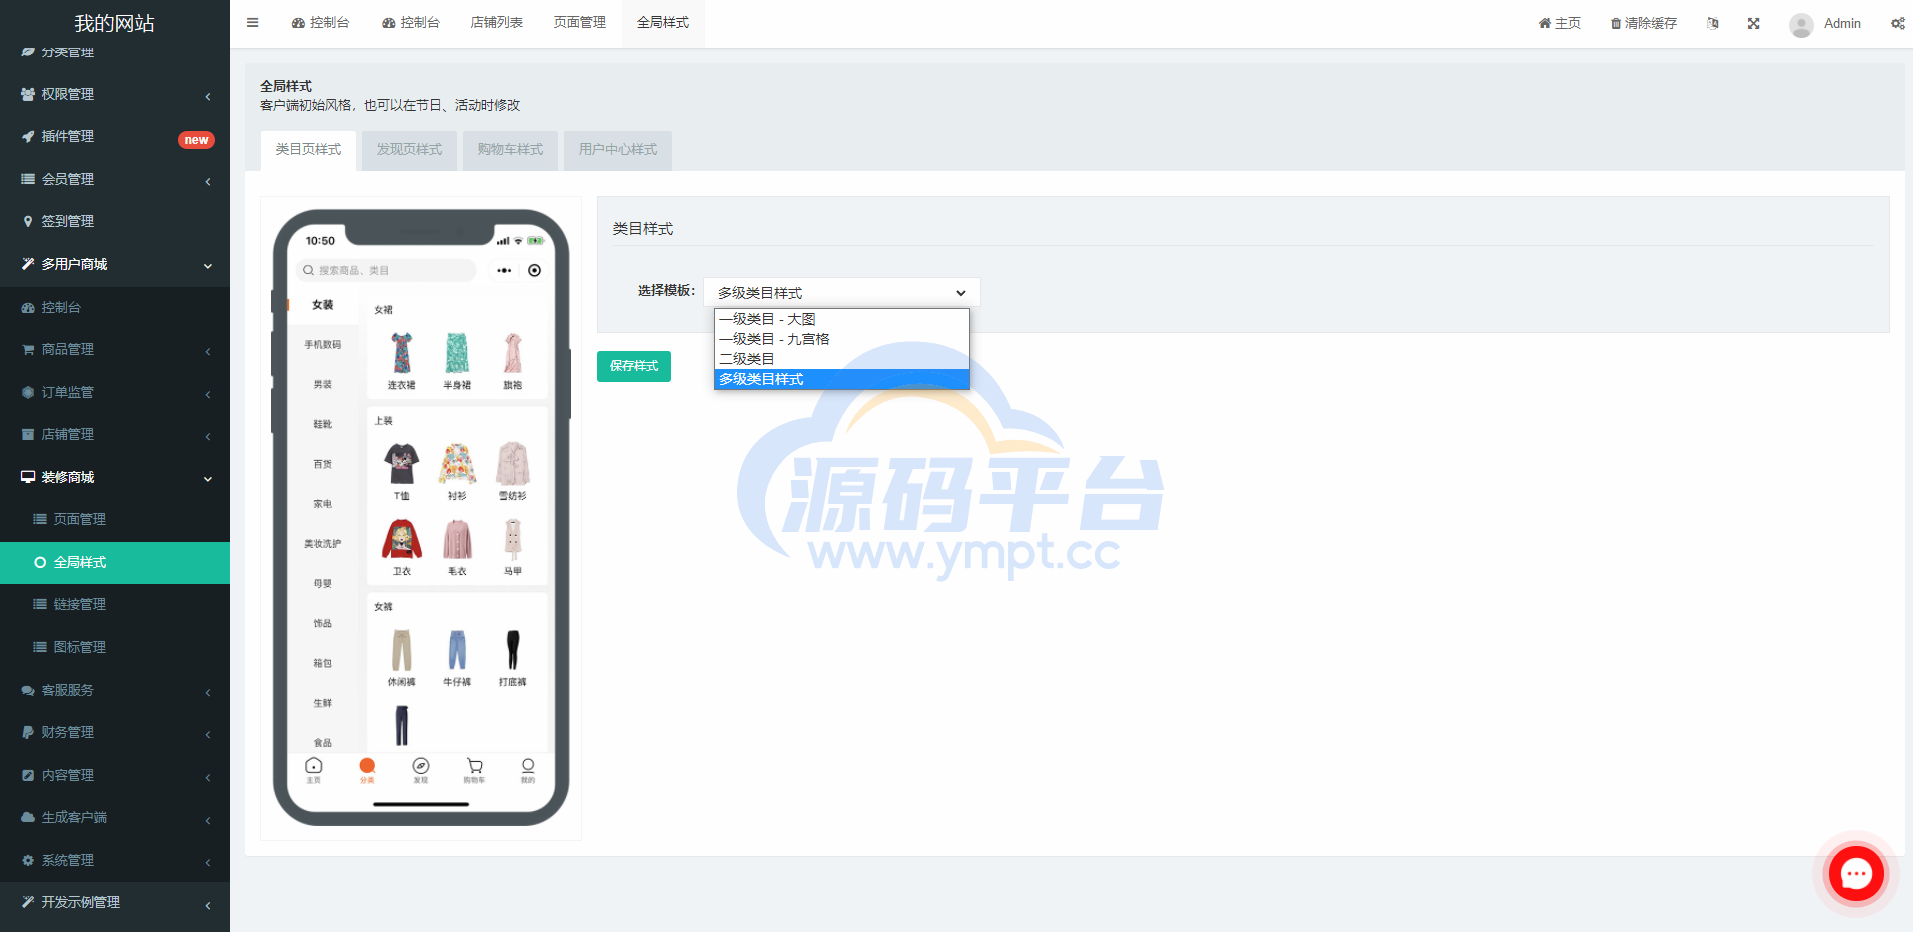Open 图标管理 in the sidebar submenu

pos(115,647)
